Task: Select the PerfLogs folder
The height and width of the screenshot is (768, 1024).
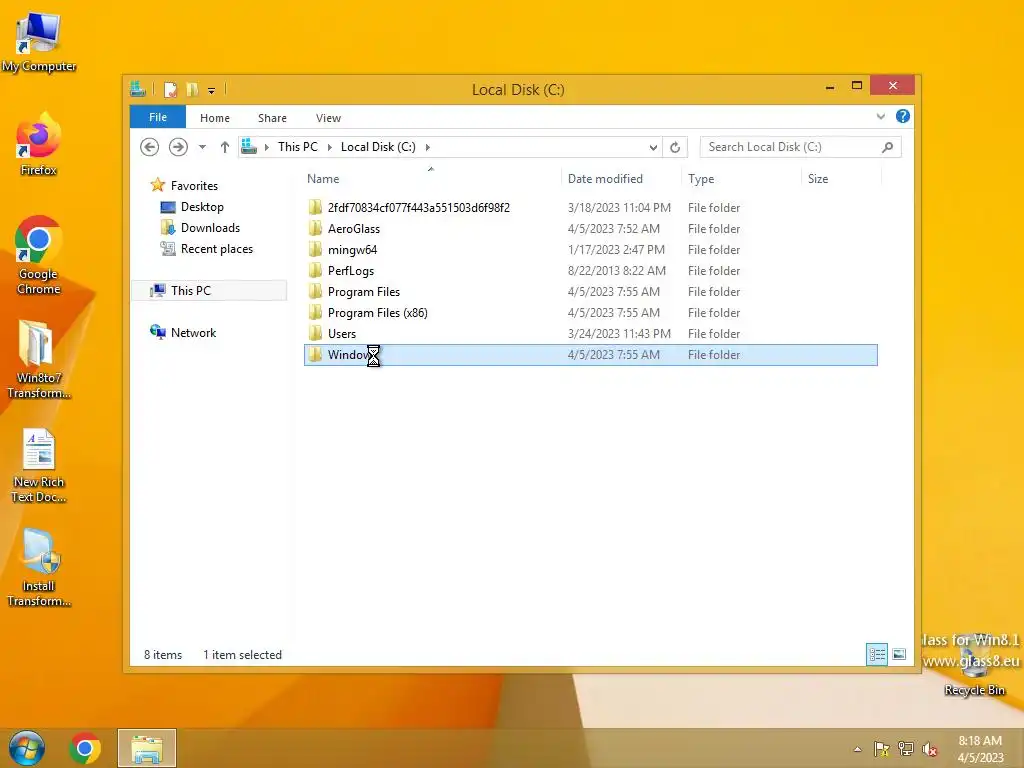Action: click(x=591, y=270)
